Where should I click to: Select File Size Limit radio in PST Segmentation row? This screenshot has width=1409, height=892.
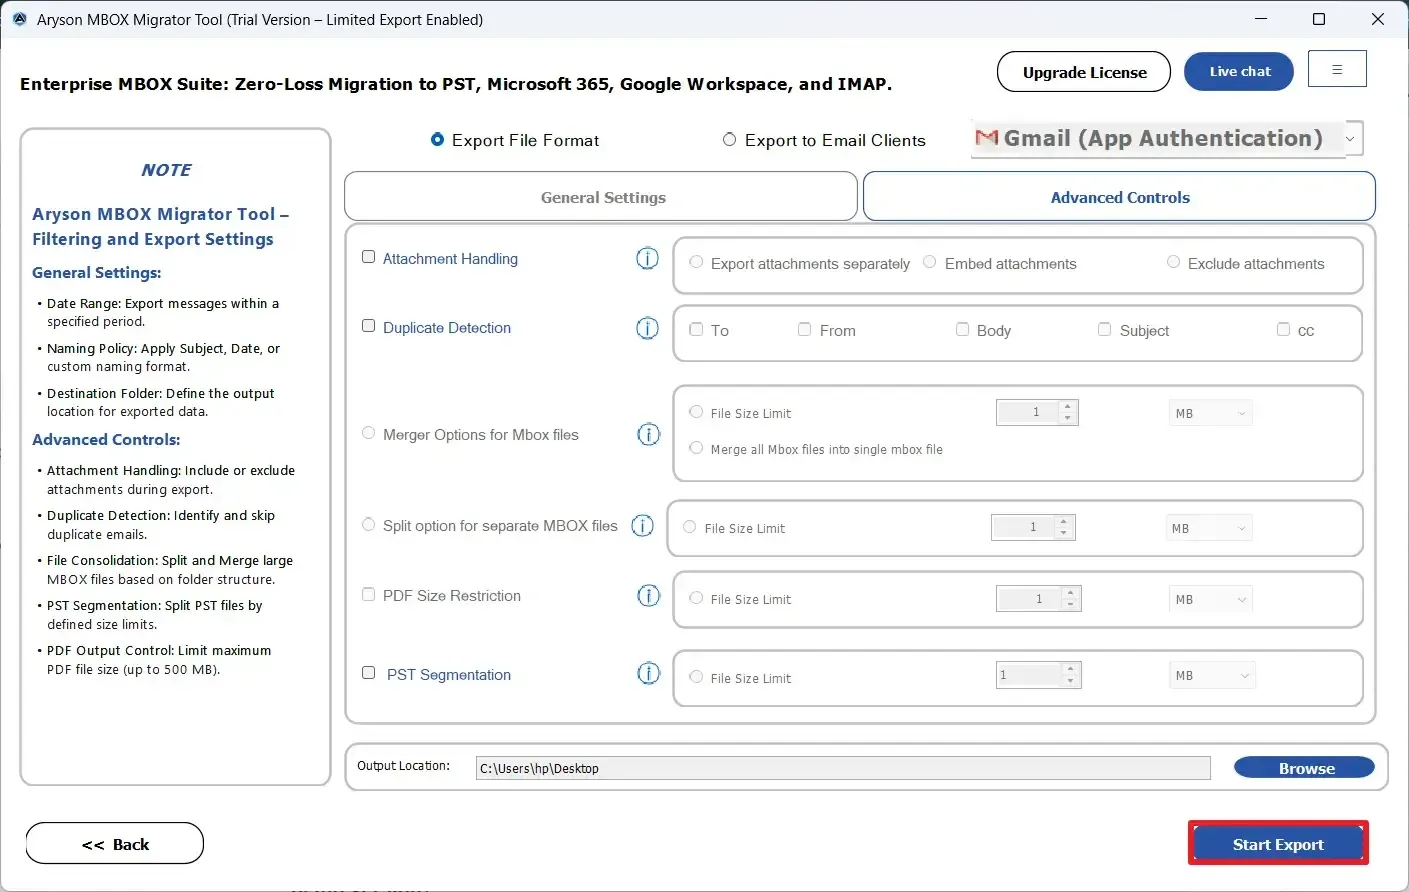(x=696, y=677)
